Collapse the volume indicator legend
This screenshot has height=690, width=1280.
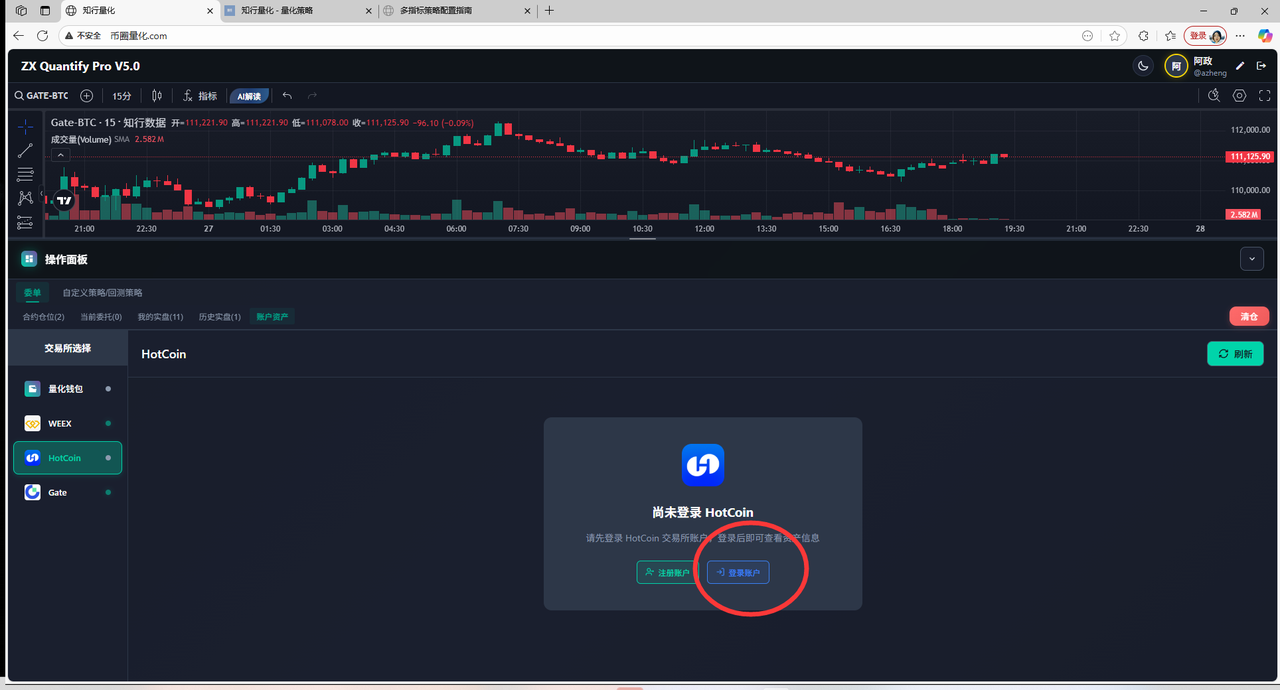click(61, 155)
